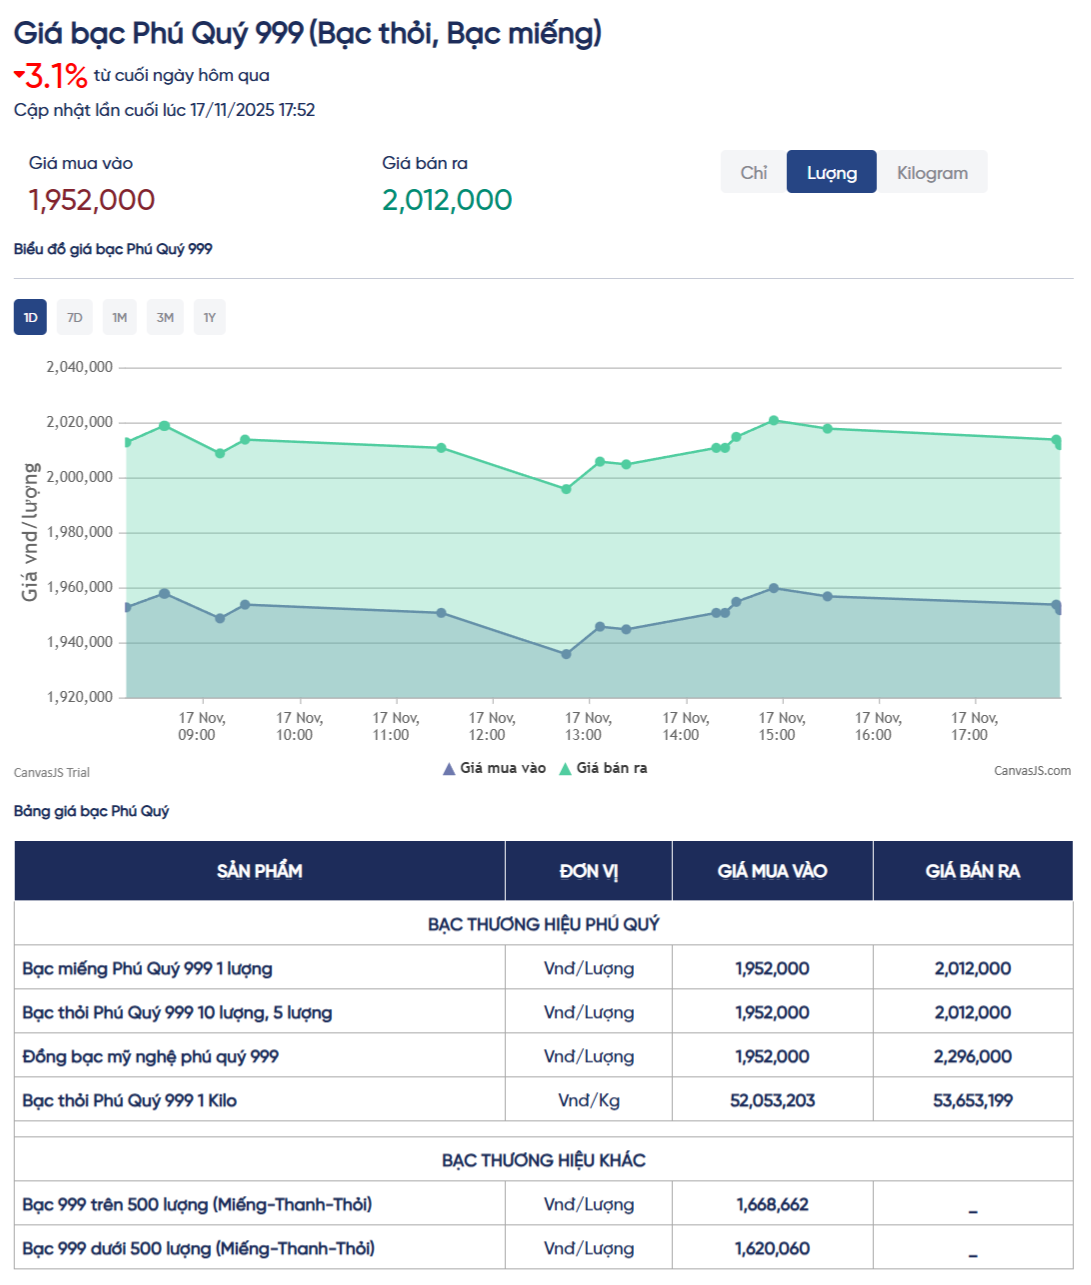Show the 1M chart range
The height and width of the screenshot is (1285, 1091).
tap(120, 318)
